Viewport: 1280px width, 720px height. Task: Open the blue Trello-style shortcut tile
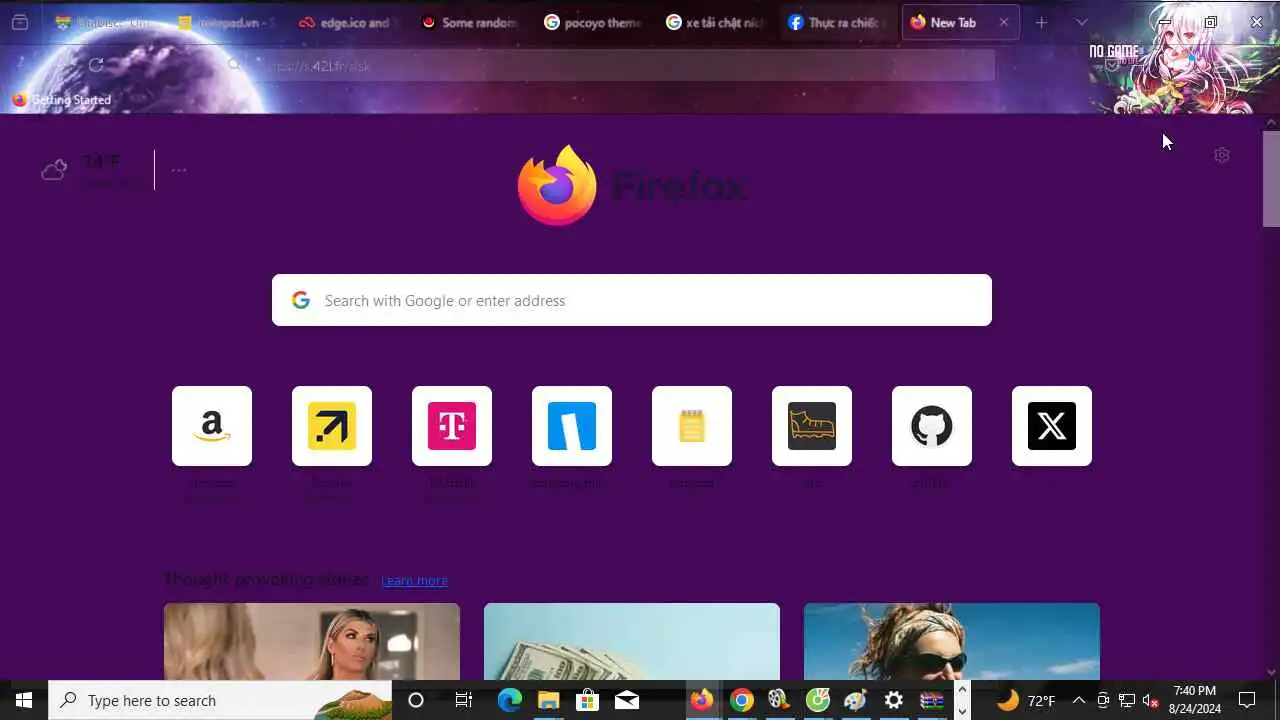click(572, 426)
